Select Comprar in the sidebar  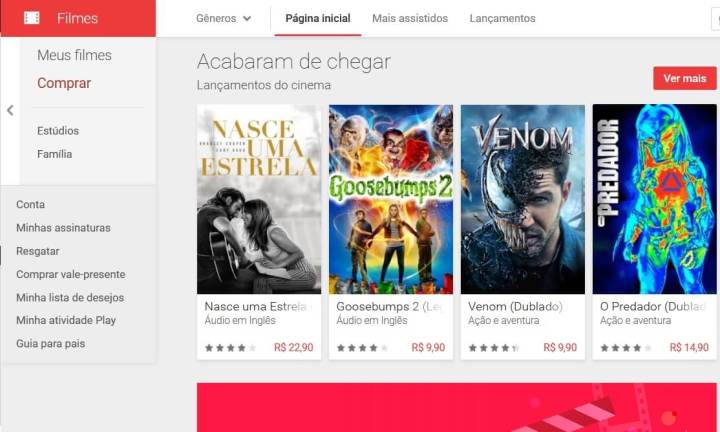64,83
